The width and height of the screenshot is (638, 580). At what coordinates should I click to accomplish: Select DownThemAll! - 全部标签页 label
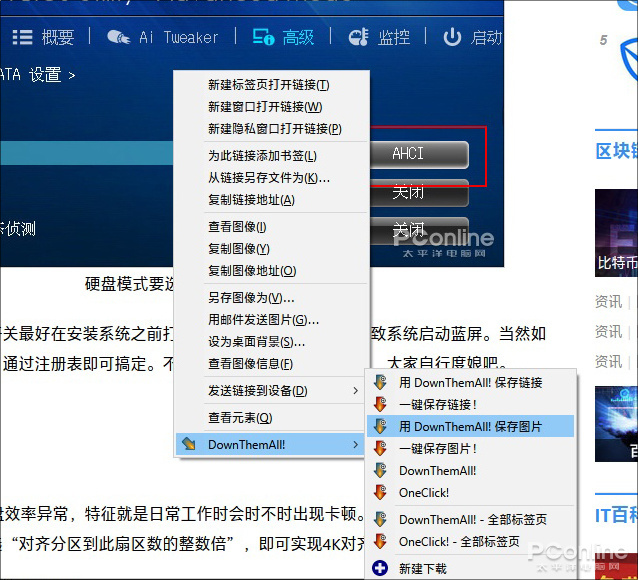pyautogui.click(x=473, y=519)
